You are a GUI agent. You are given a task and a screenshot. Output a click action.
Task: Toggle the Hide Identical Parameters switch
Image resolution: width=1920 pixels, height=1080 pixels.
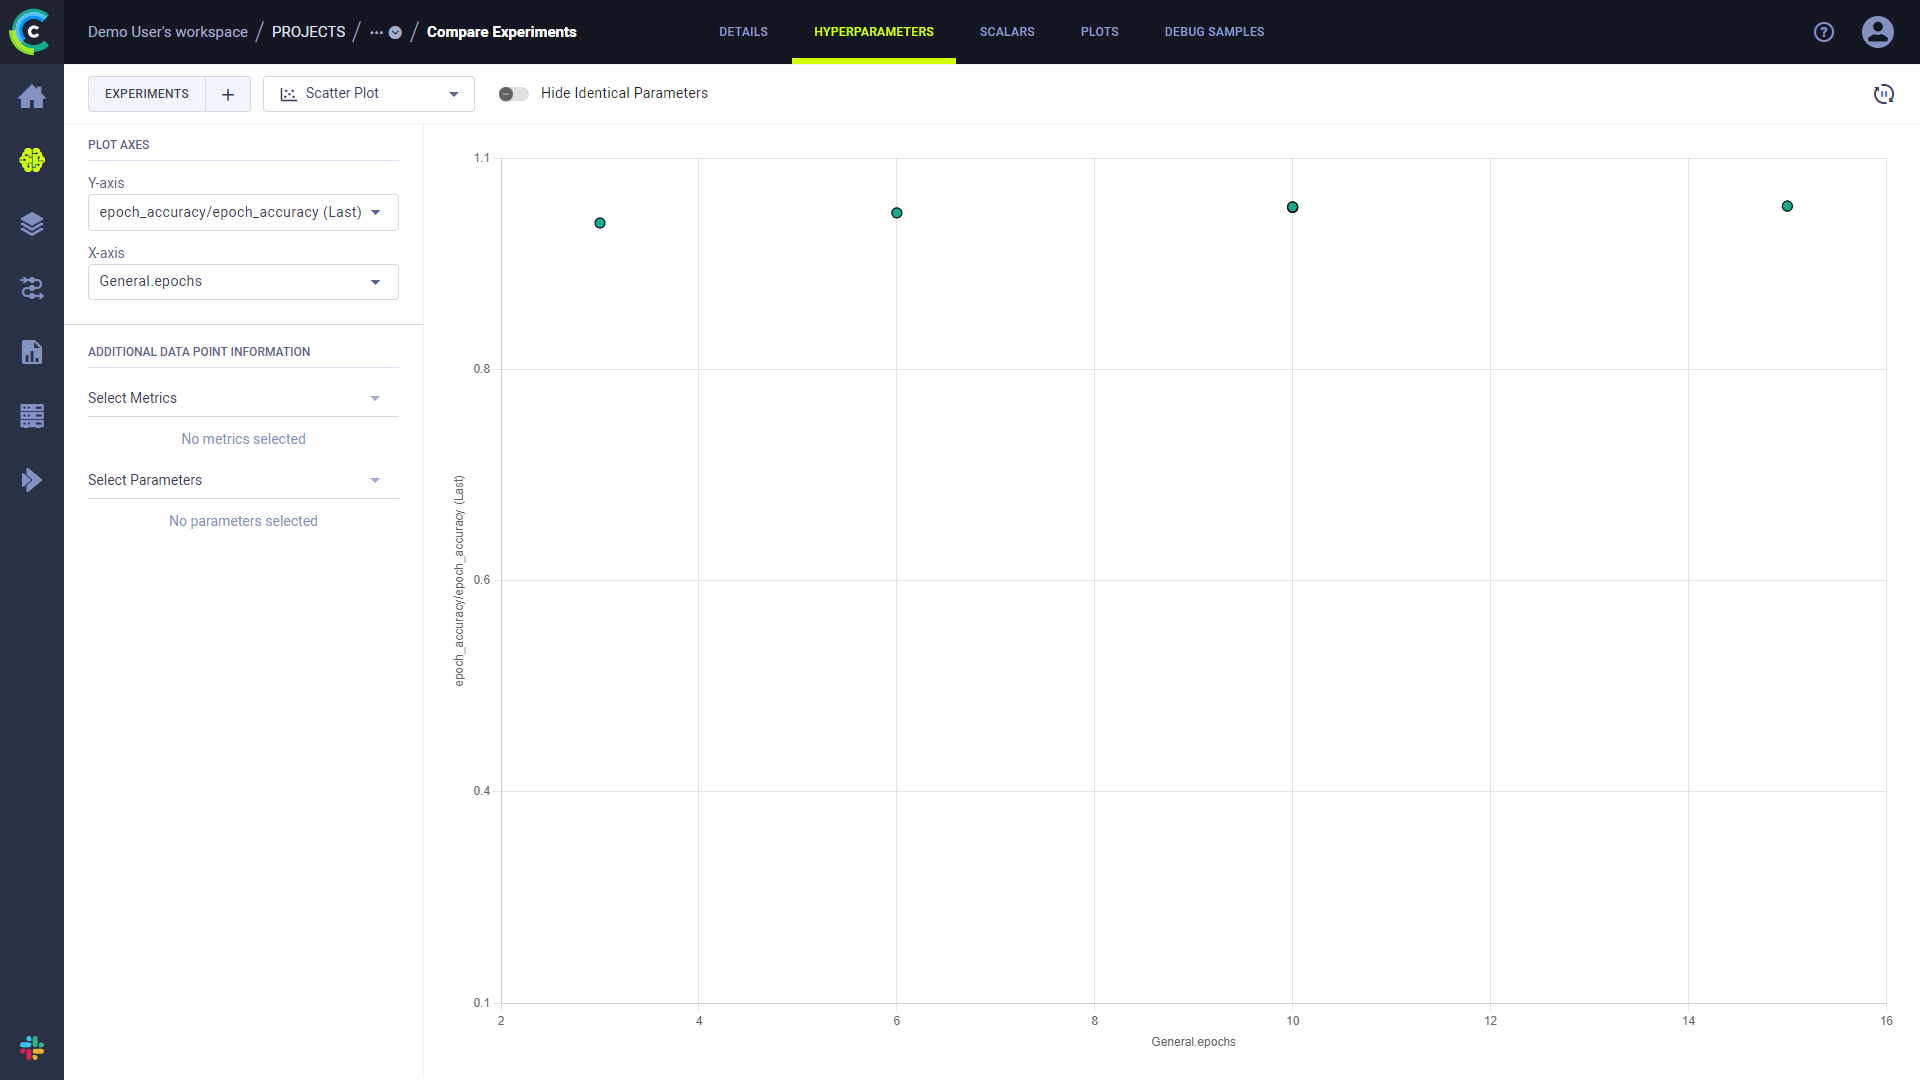512,94
